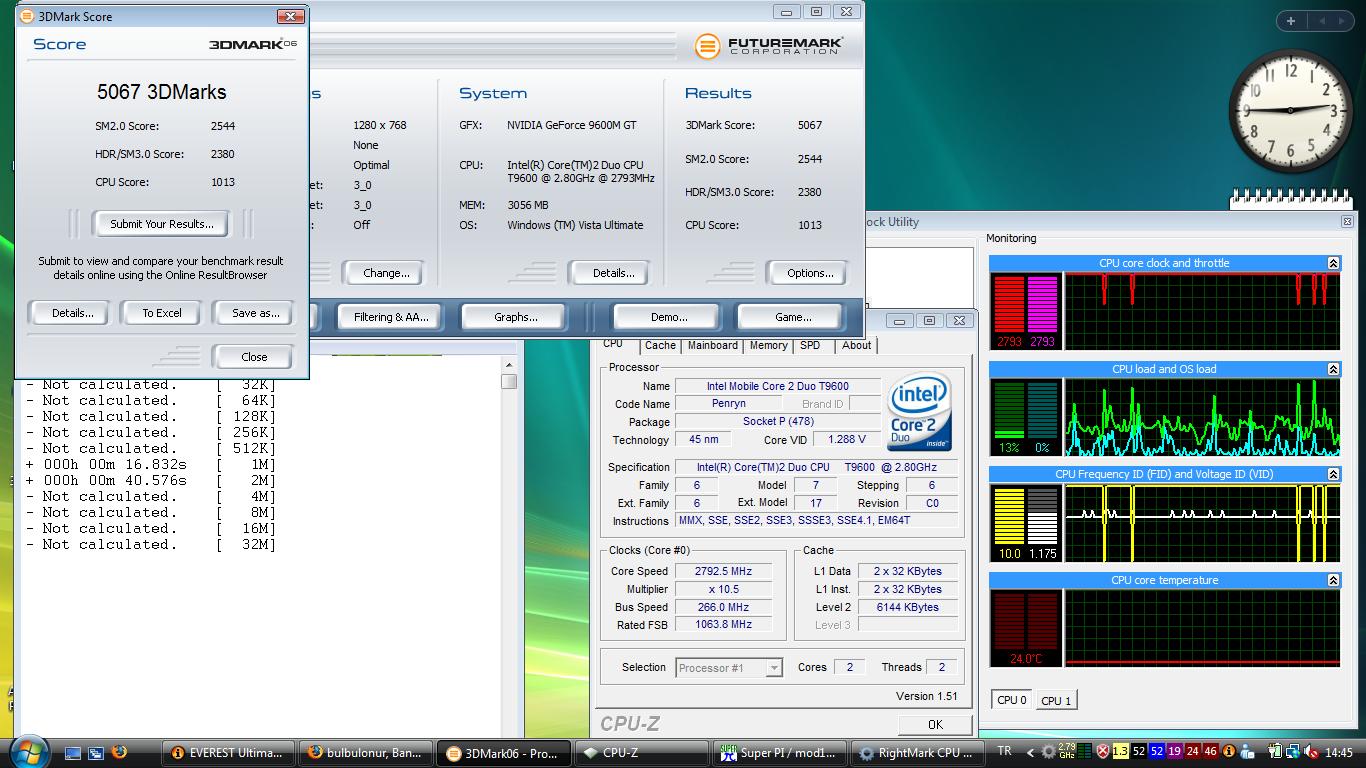Launch the 3DMark Demo
The image size is (1366, 768).
click(x=668, y=317)
